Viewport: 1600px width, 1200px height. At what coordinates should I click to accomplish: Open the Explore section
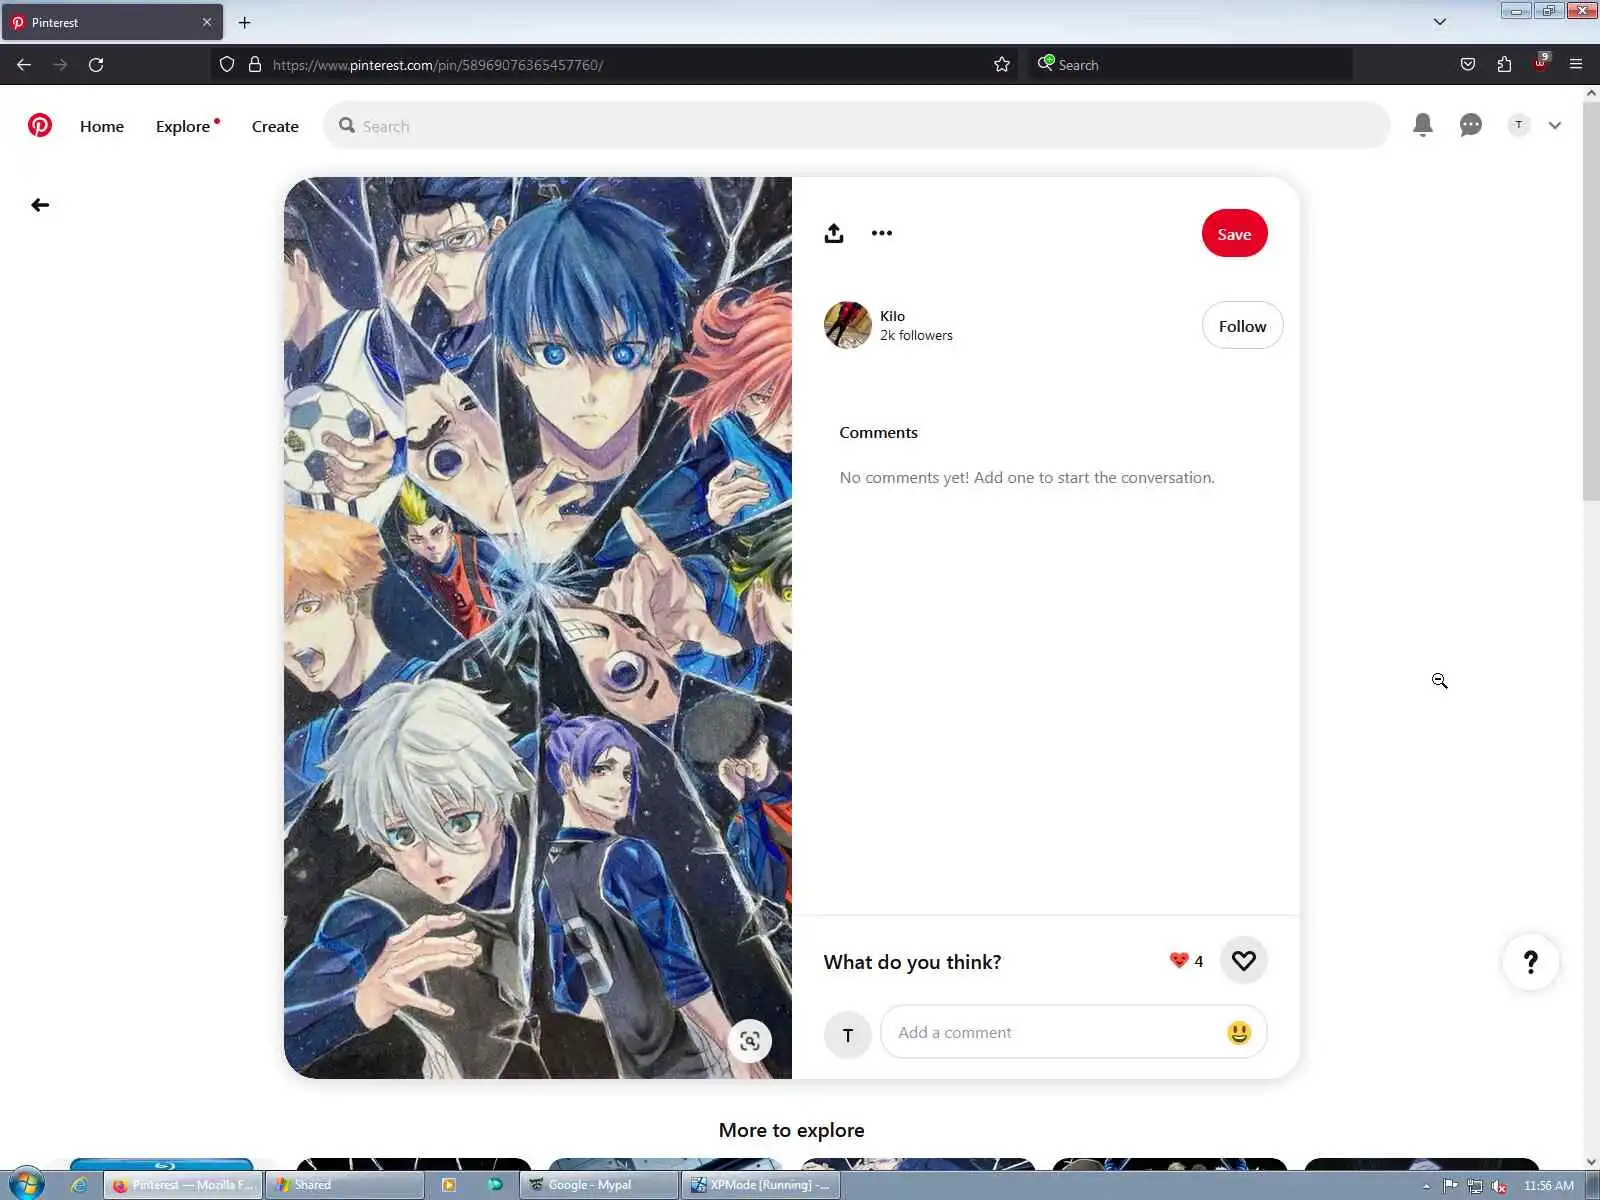[x=183, y=126]
